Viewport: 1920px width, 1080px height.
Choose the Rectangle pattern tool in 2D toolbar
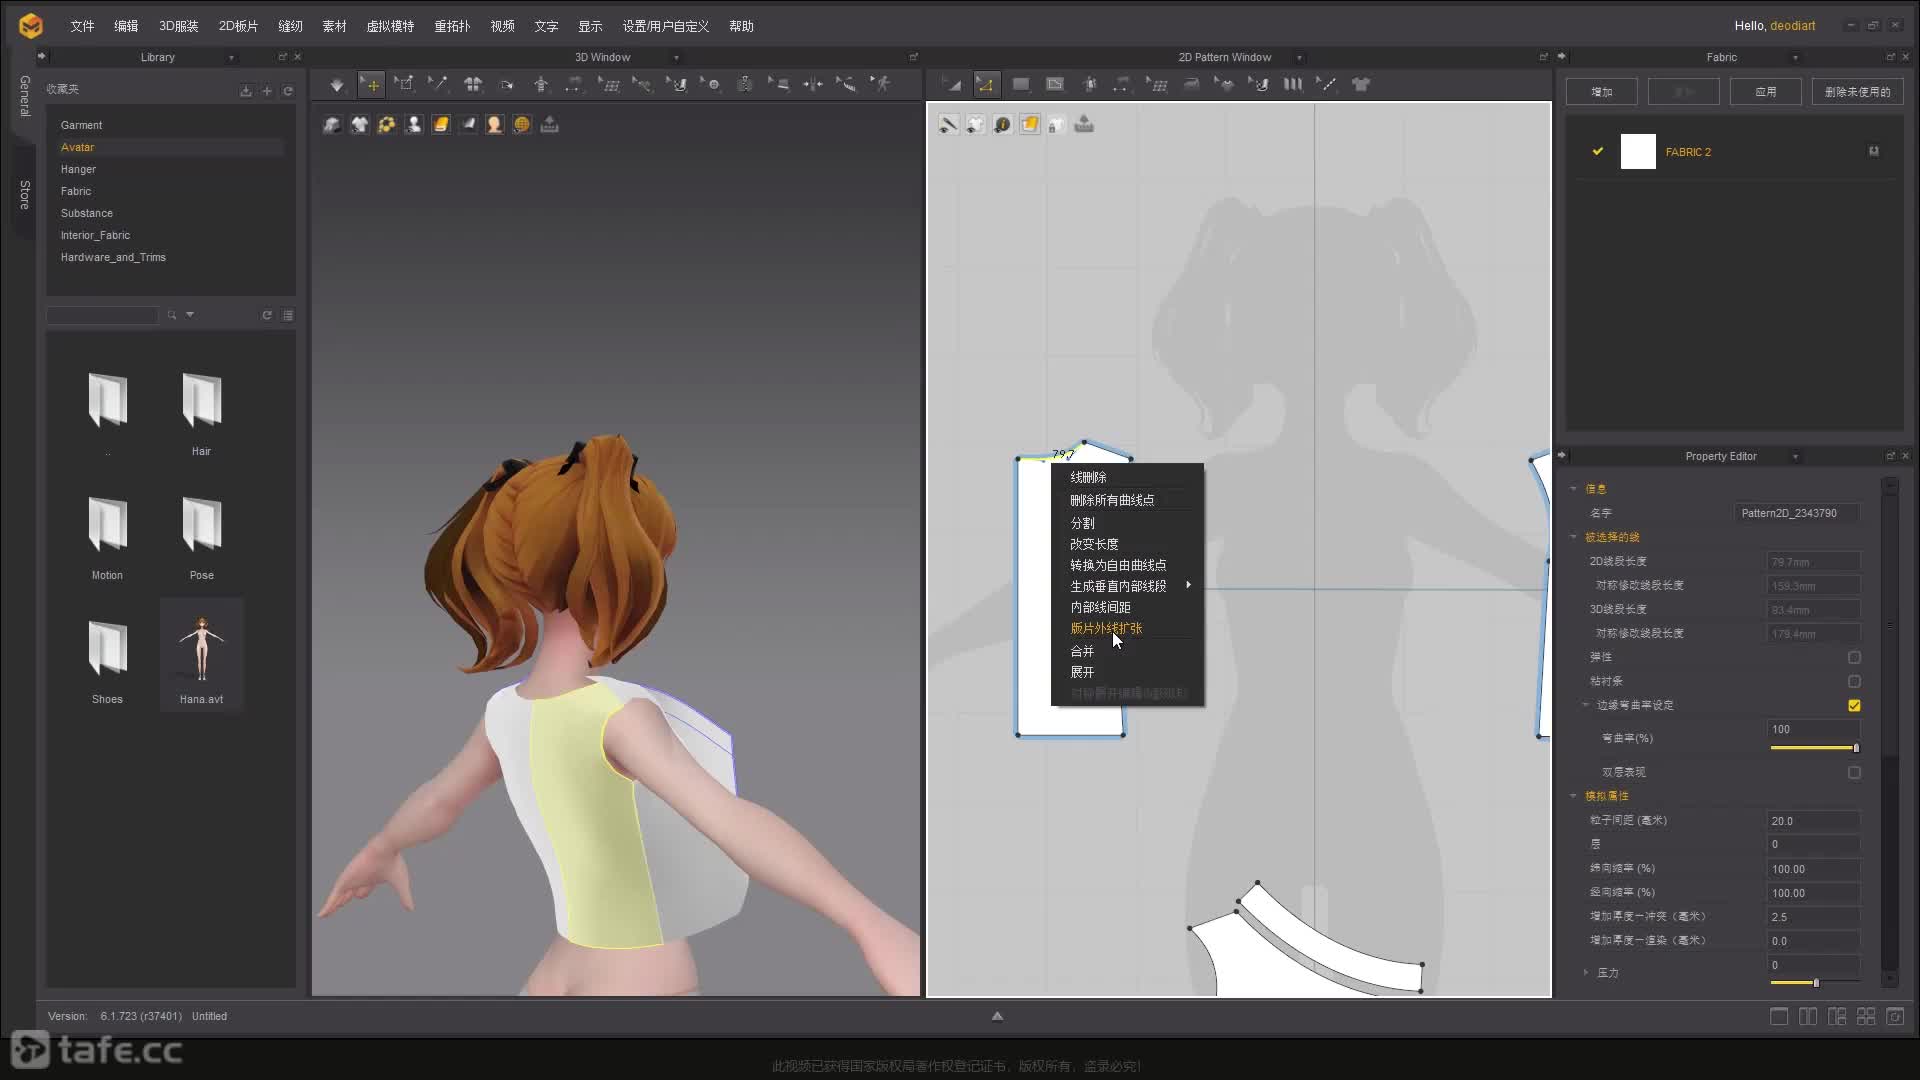pyautogui.click(x=1020, y=85)
